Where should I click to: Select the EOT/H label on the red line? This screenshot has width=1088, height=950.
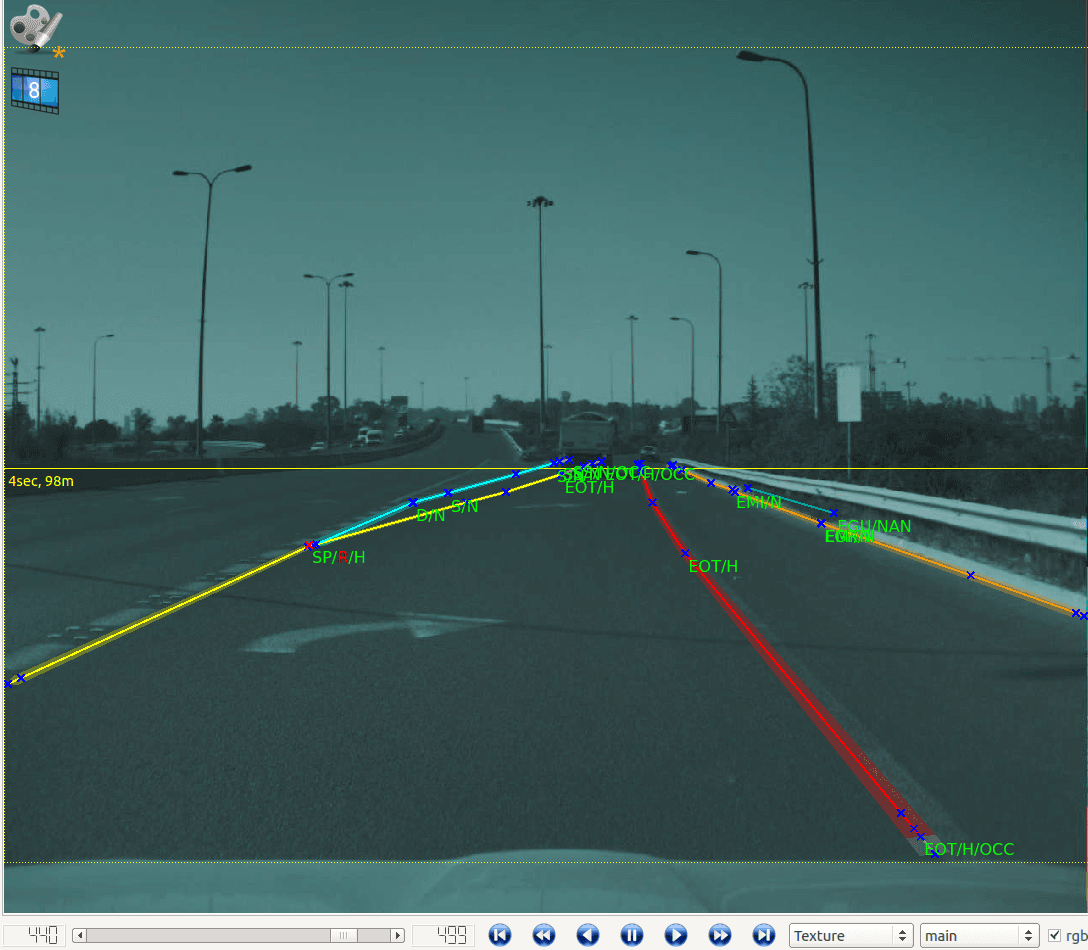pos(713,566)
